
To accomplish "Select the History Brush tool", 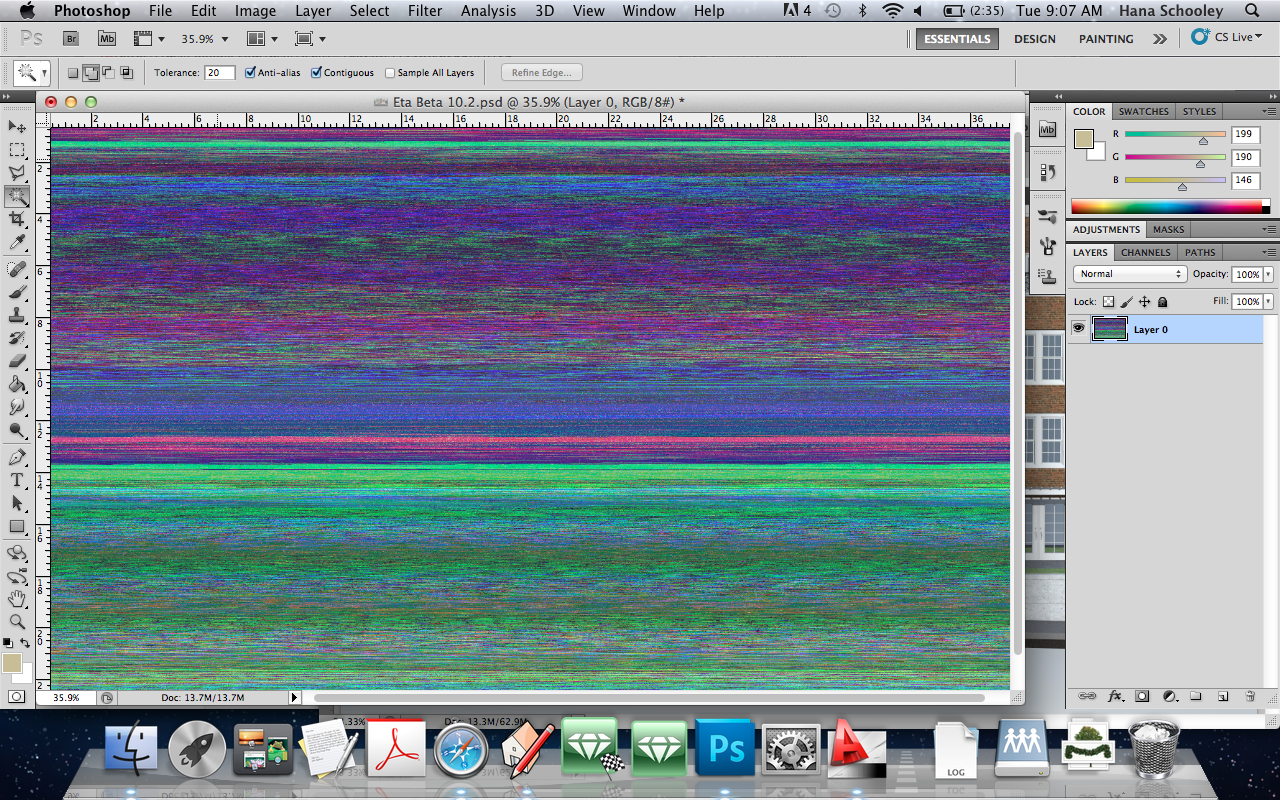I will [17, 338].
